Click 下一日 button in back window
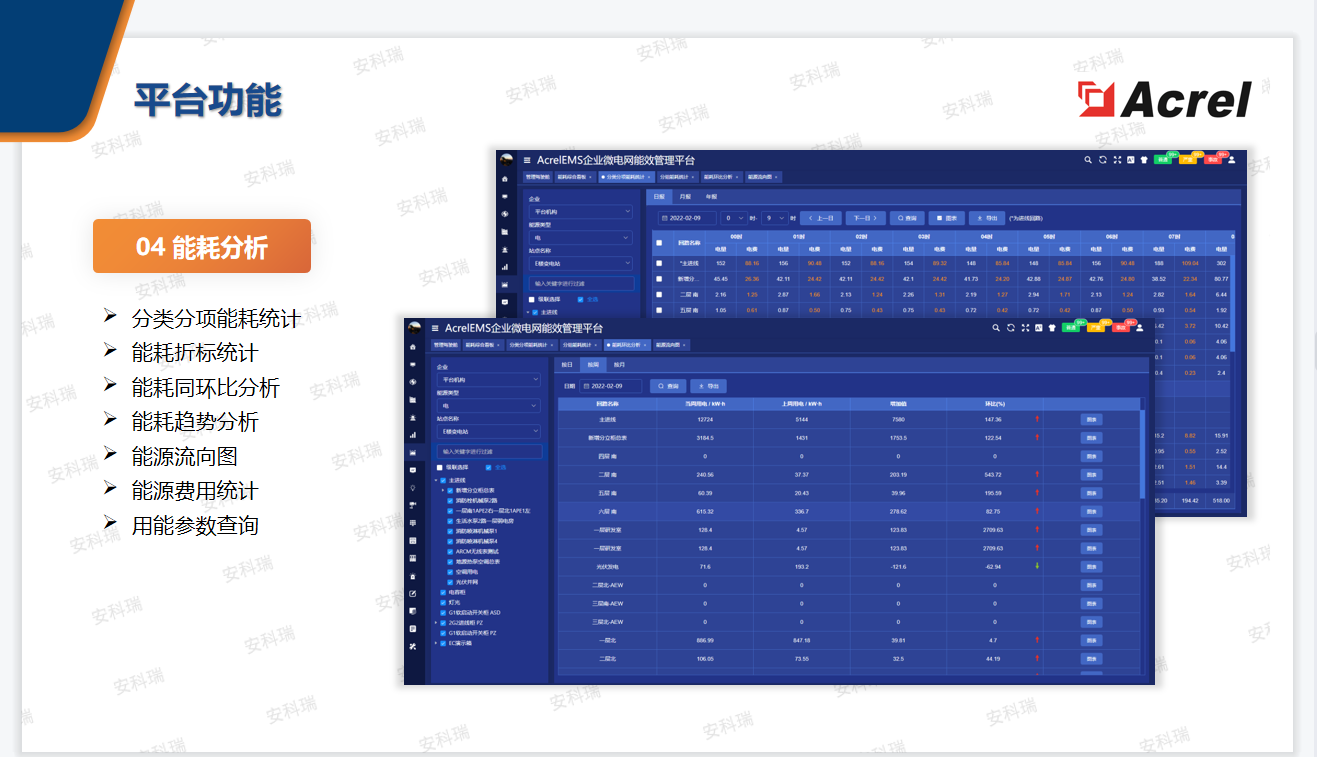This screenshot has width=1317, height=757. coord(865,218)
